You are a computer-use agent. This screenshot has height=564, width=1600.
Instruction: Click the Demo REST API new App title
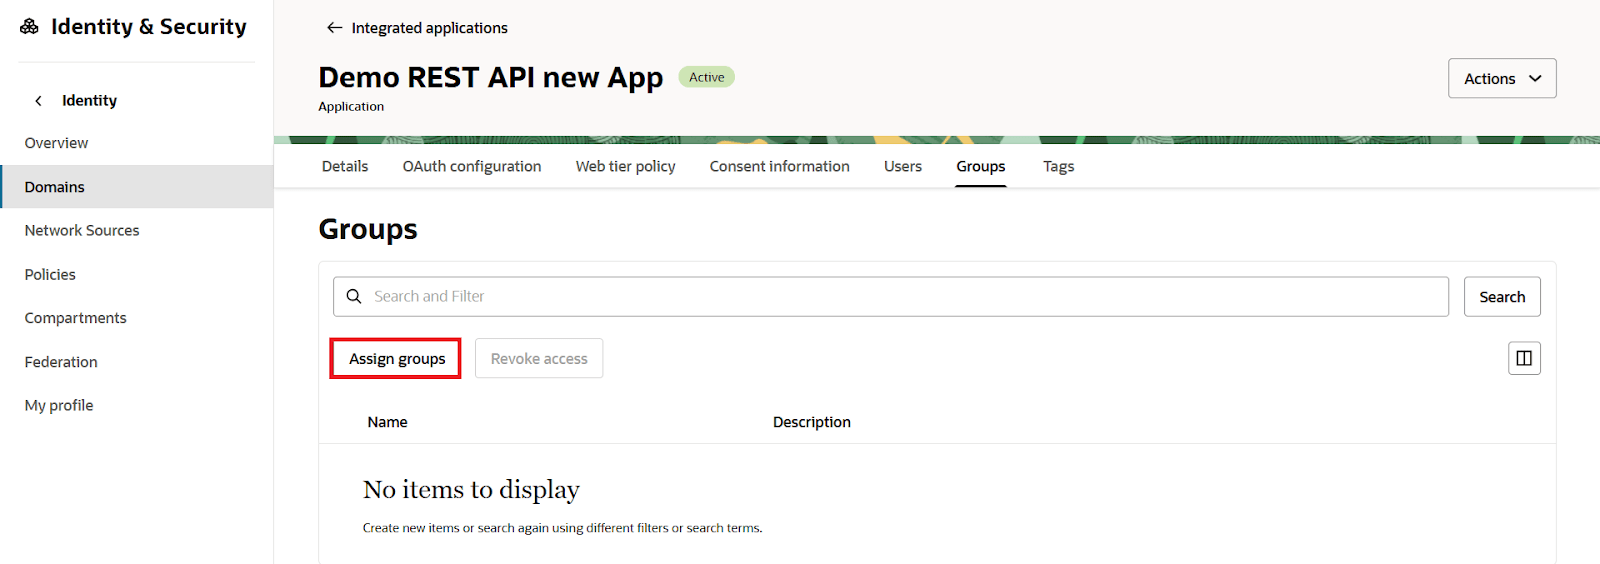pos(491,77)
